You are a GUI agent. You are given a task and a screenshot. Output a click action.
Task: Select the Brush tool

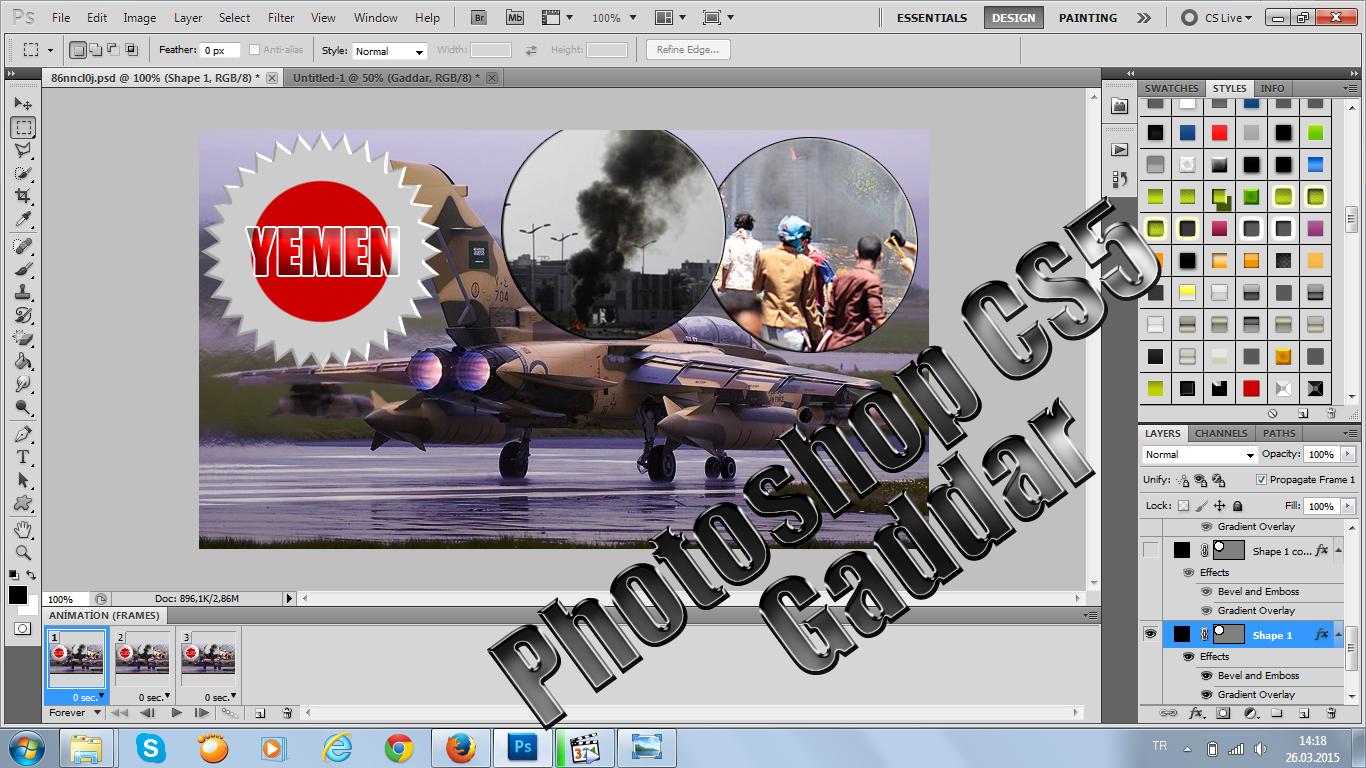23,269
